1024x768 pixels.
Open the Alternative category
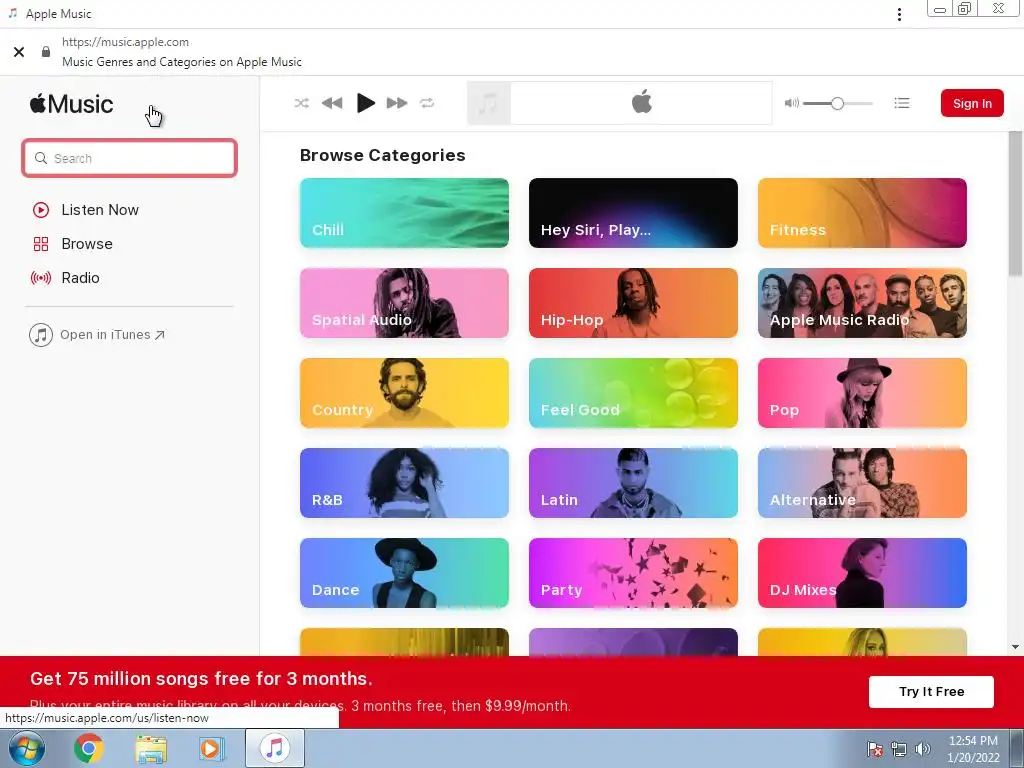coord(862,483)
